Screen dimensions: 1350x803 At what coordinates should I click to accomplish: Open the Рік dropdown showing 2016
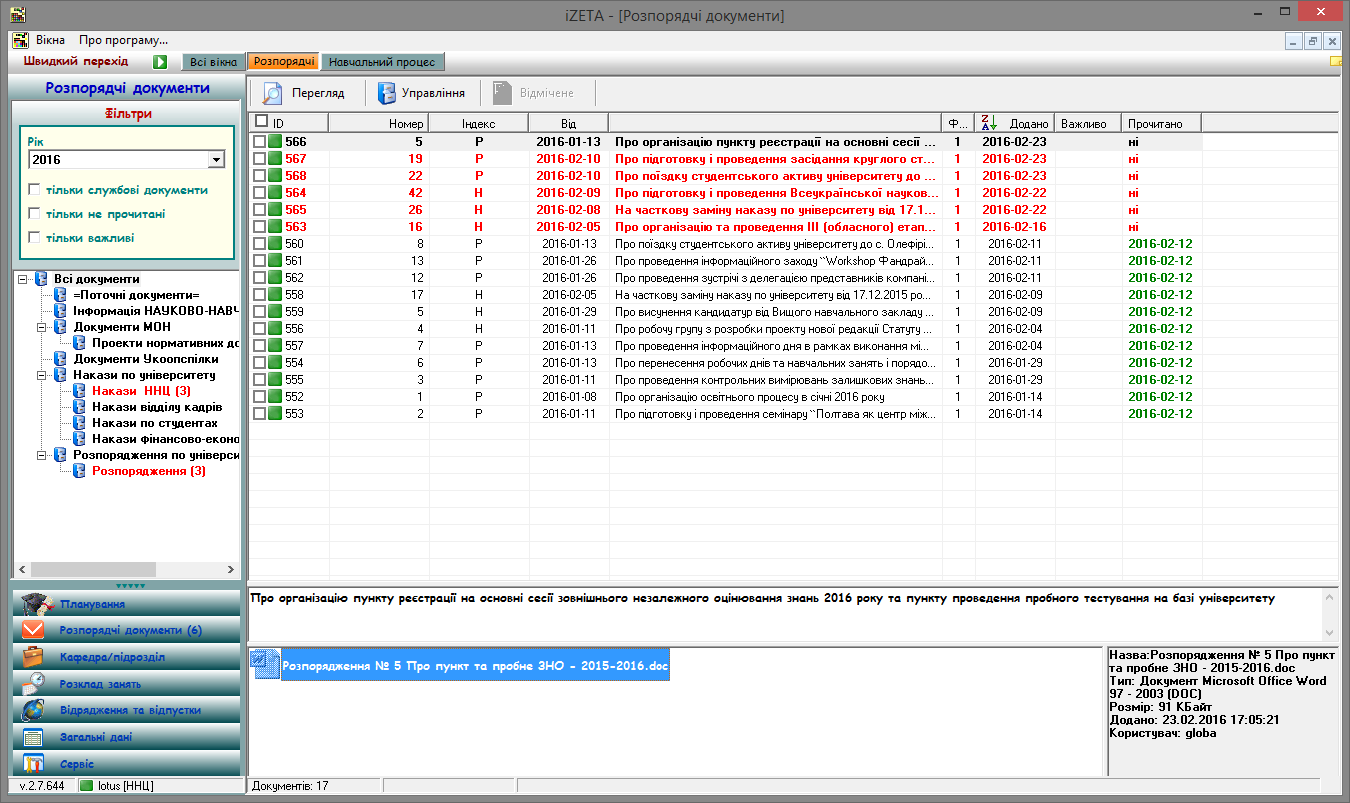pos(216,160)
